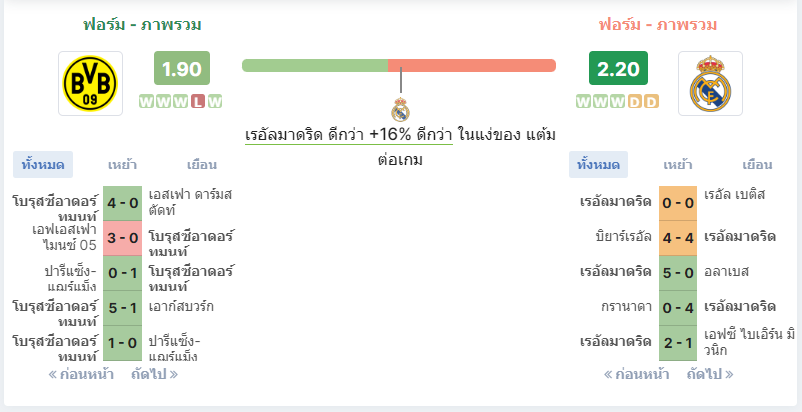Go to ถัดไป under Real Madrid results
This screenshot has height=412, width=802.
(x=710, y=374)
